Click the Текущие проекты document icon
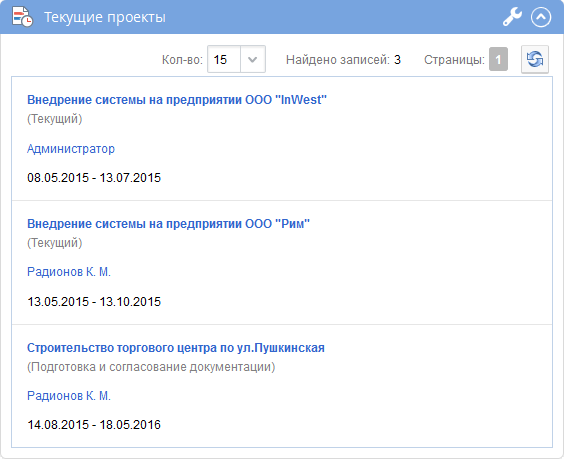This screenshot has height=459, width=564. [22, 17]
